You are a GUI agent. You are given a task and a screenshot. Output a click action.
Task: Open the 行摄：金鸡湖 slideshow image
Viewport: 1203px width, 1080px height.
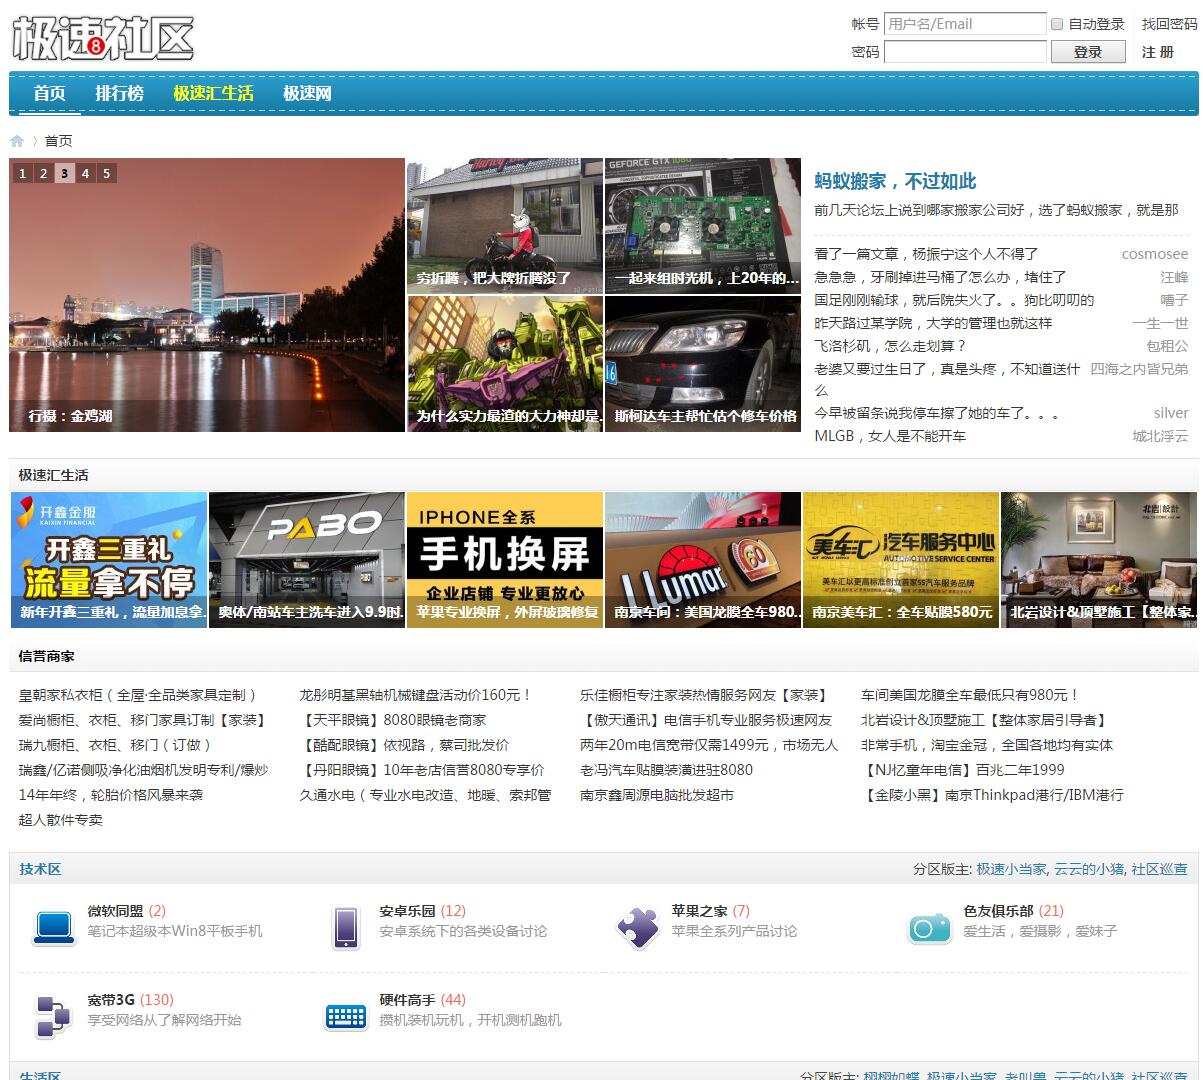[207, 295]
